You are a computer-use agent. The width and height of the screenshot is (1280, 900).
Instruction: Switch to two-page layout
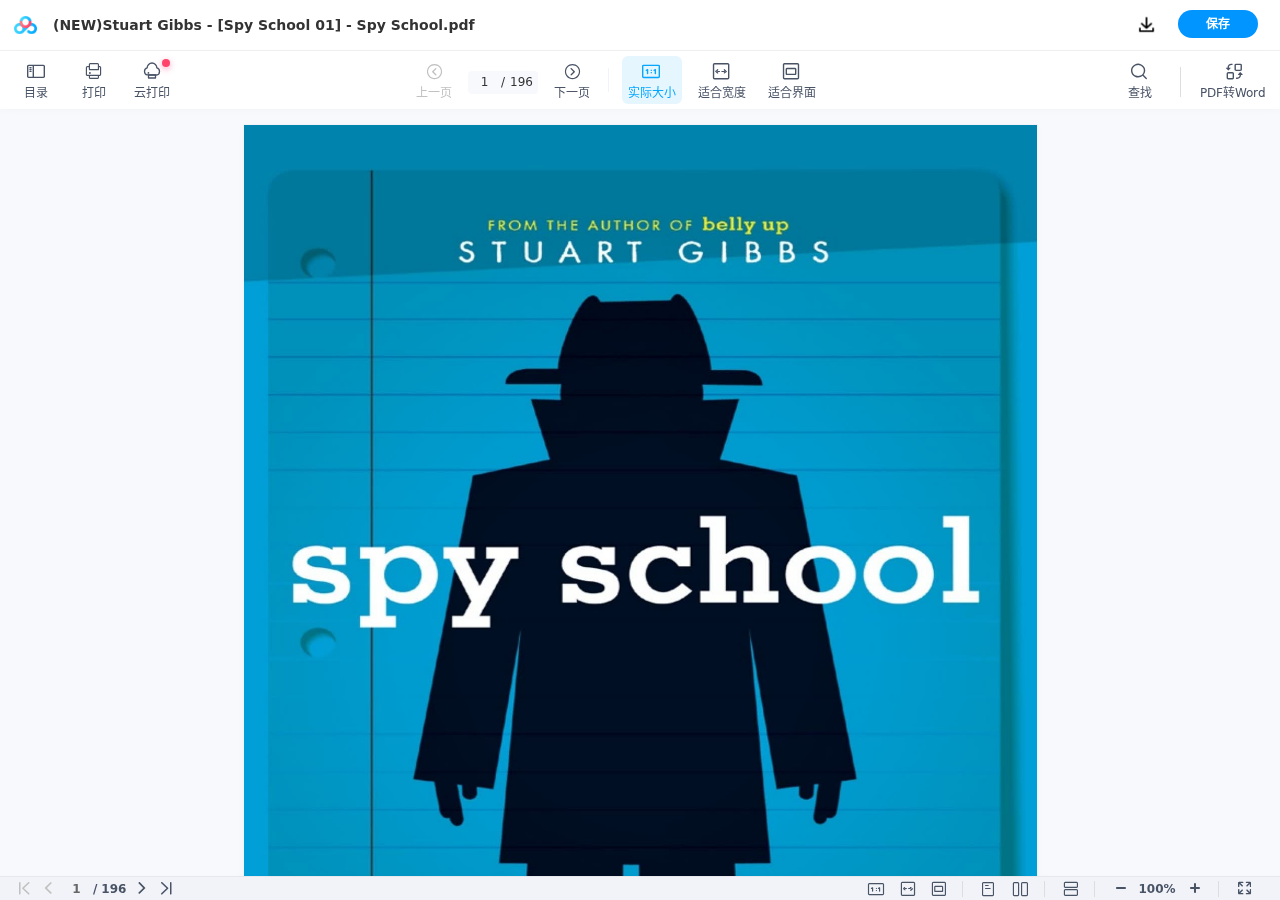pos(1020,888)
